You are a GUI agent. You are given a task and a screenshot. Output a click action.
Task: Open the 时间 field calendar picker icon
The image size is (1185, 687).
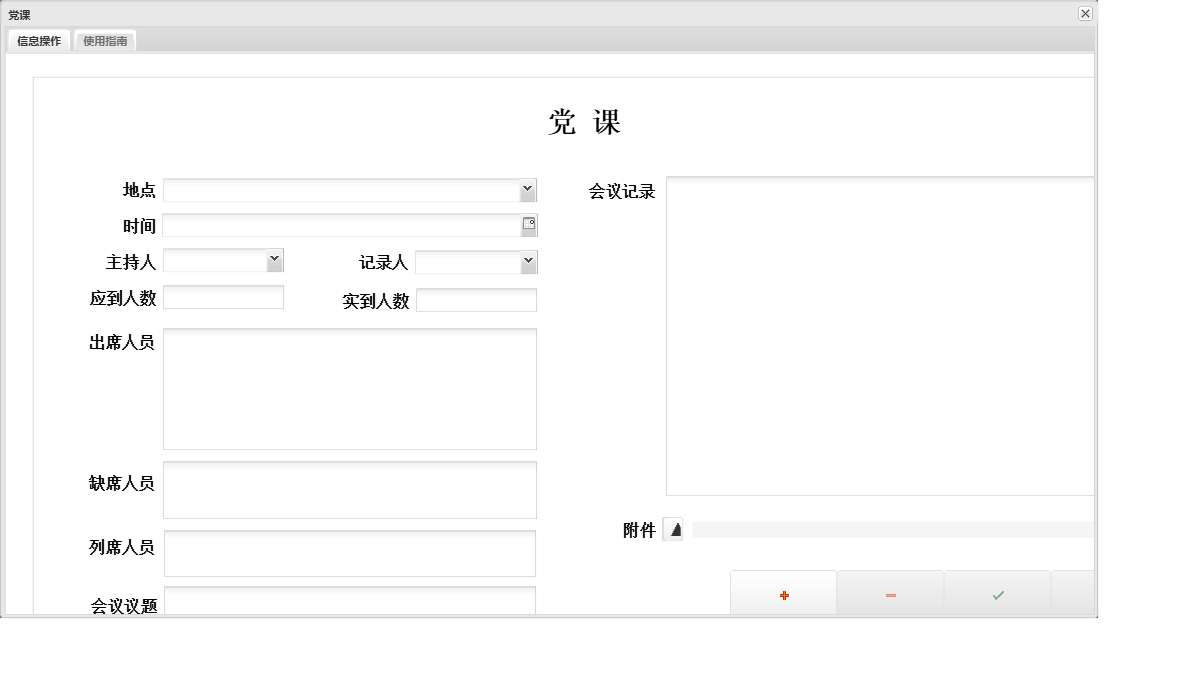(529, 225)
